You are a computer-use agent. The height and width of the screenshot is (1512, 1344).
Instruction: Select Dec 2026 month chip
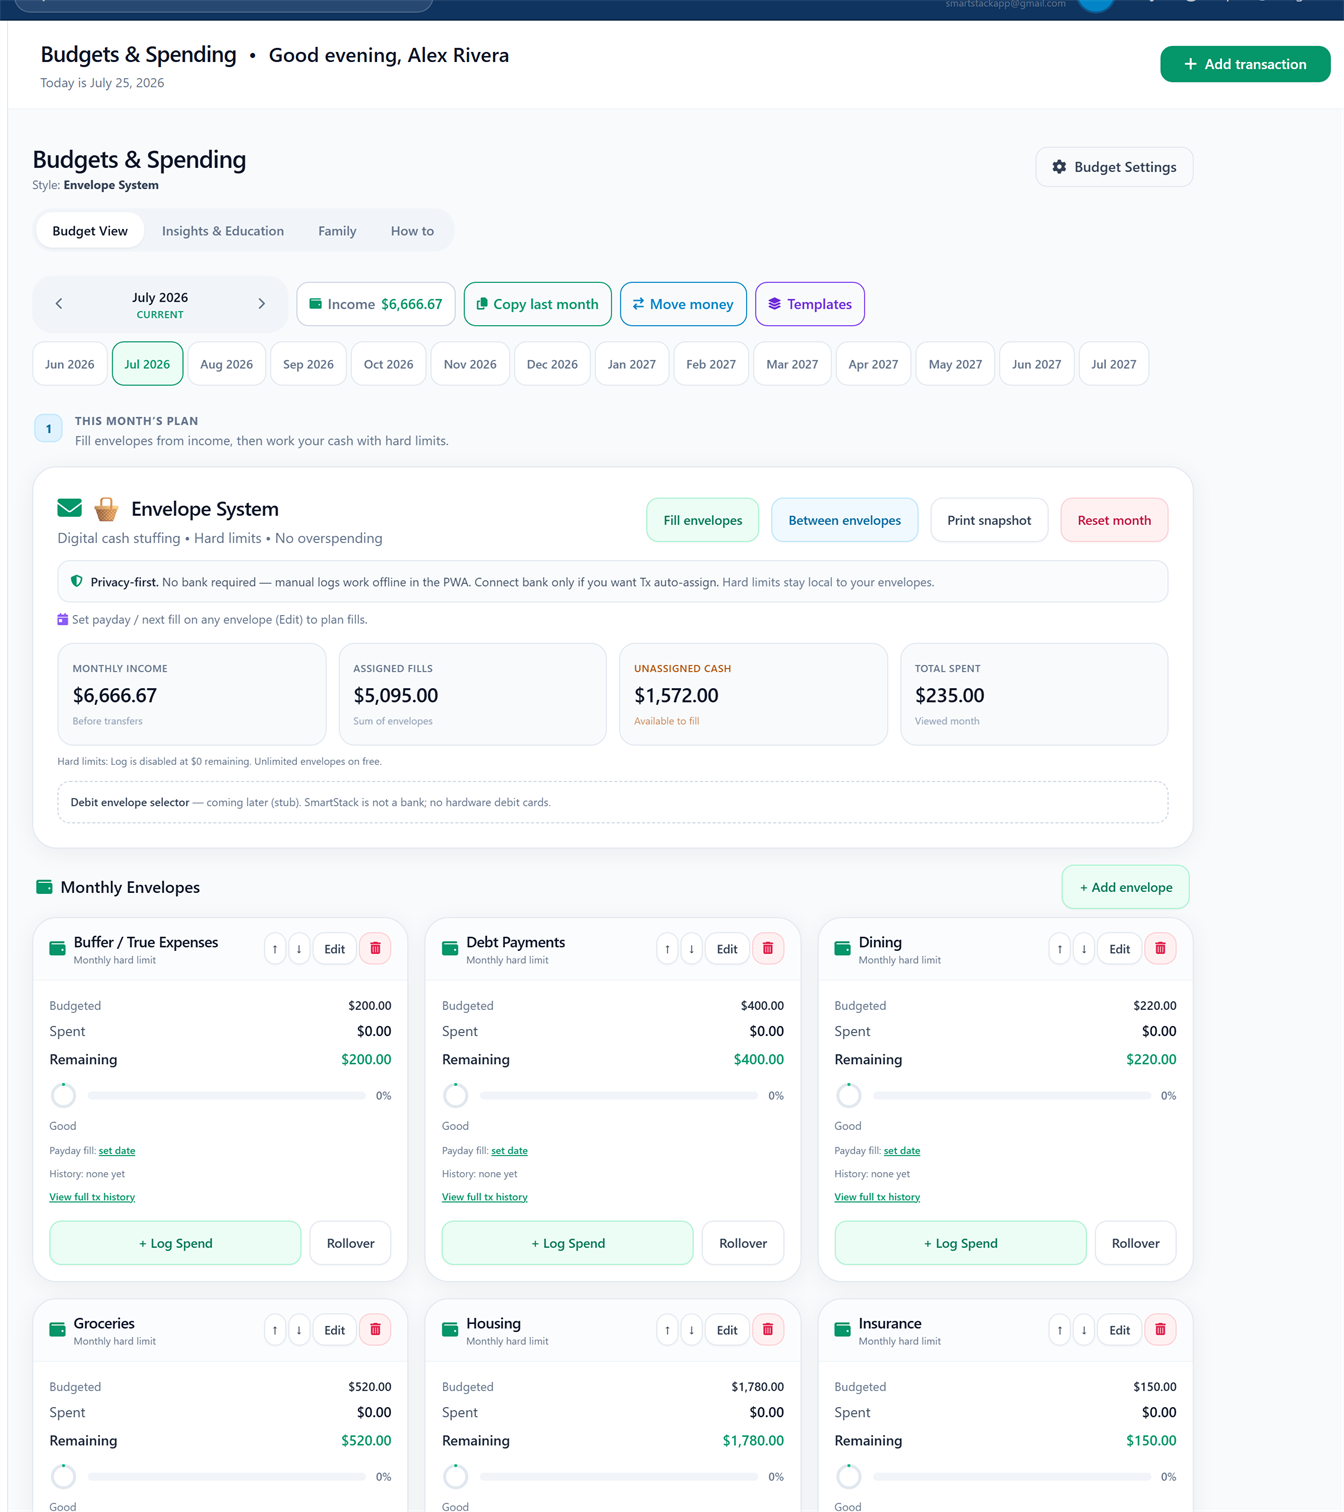552,364
